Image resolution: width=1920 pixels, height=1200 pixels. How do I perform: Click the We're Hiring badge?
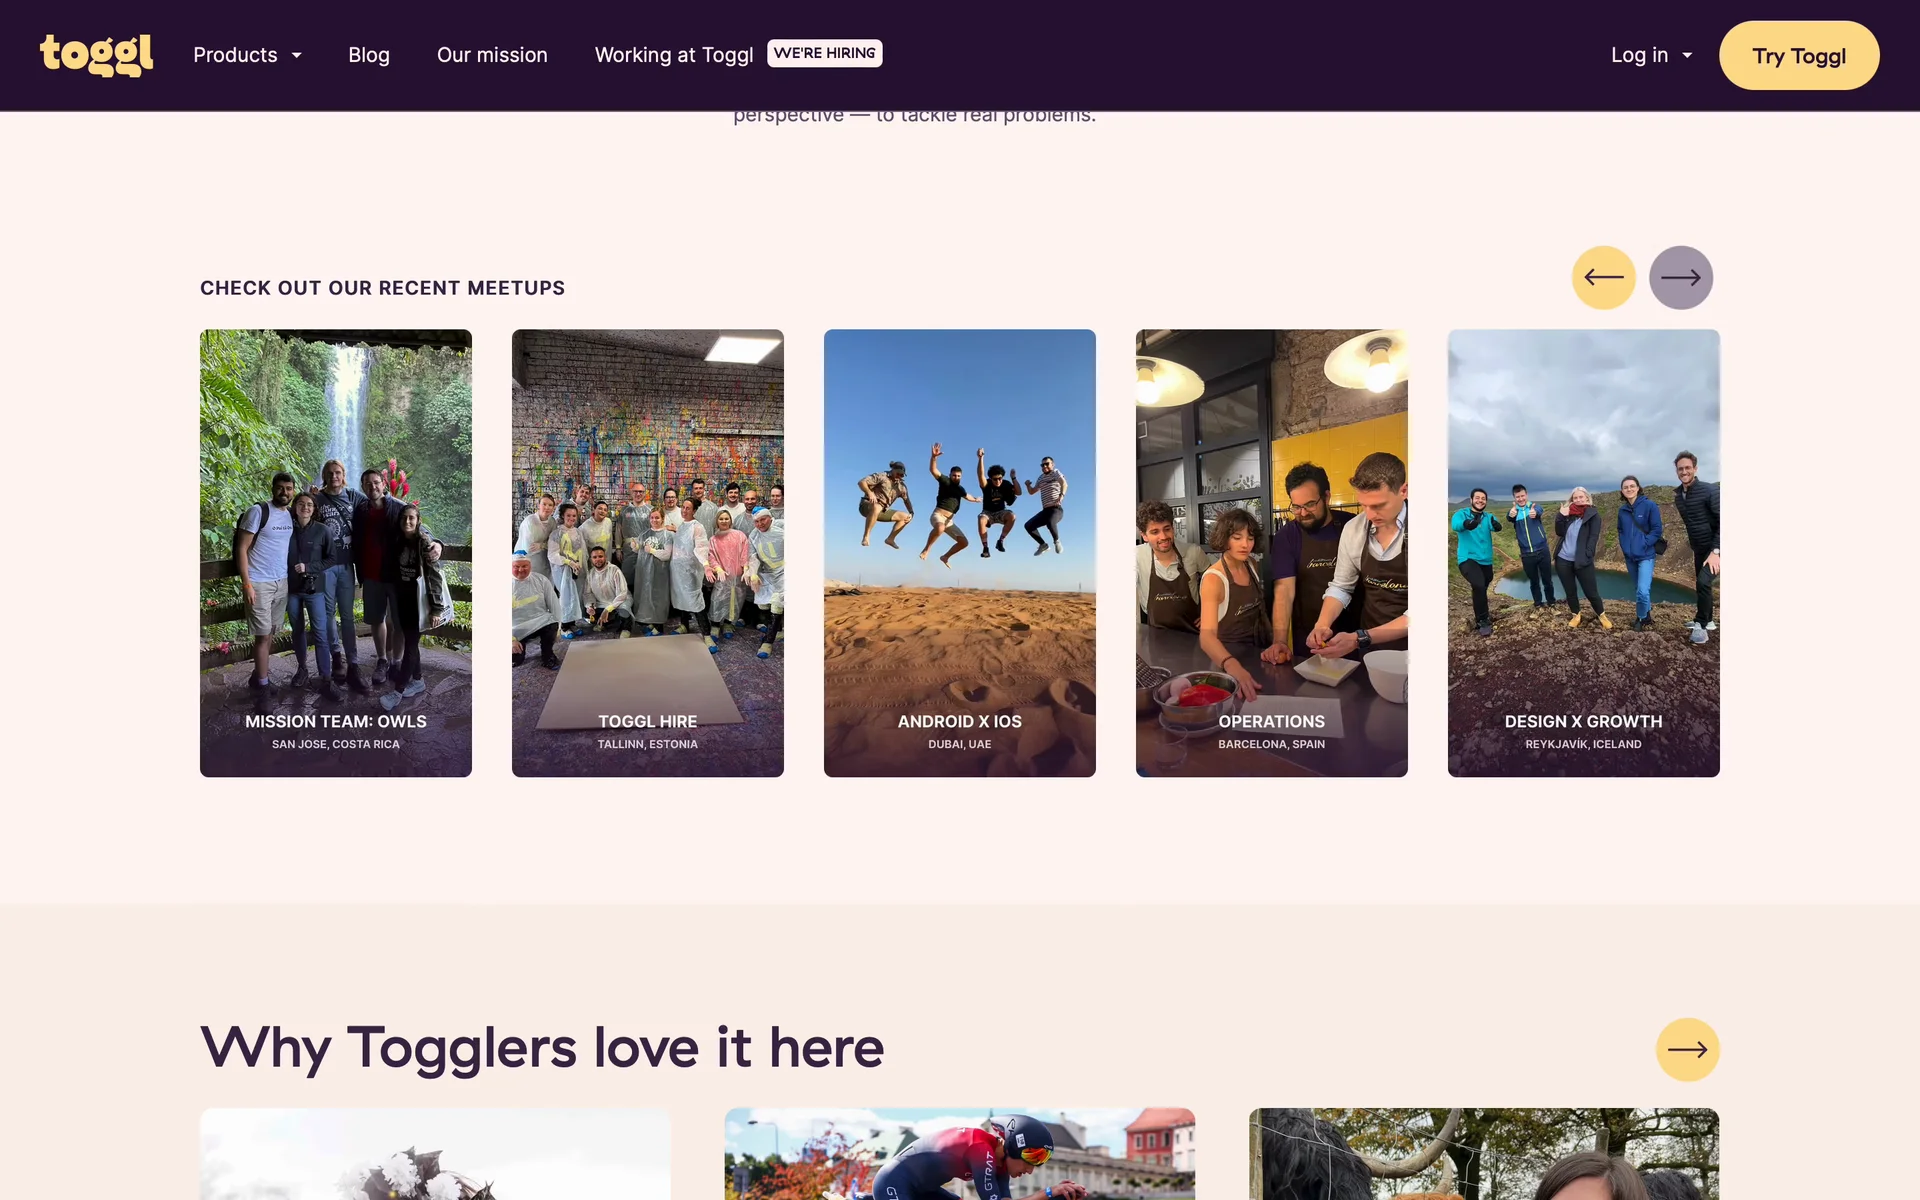(x=824, y=53)
